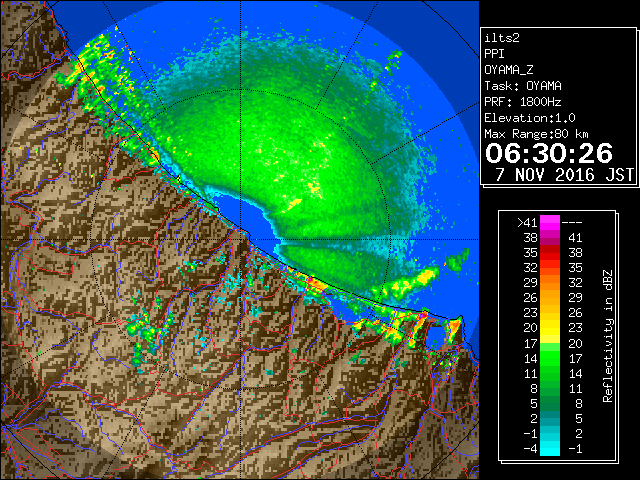Viewport: 640px width, 480px height.
Task: Click the '>41' legend value
Action: tap(527, 223)
